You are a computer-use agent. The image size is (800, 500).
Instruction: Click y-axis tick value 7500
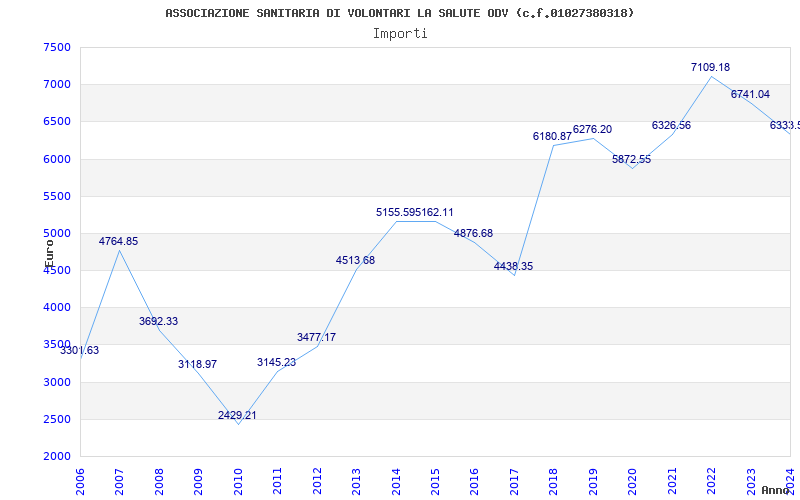57,47
